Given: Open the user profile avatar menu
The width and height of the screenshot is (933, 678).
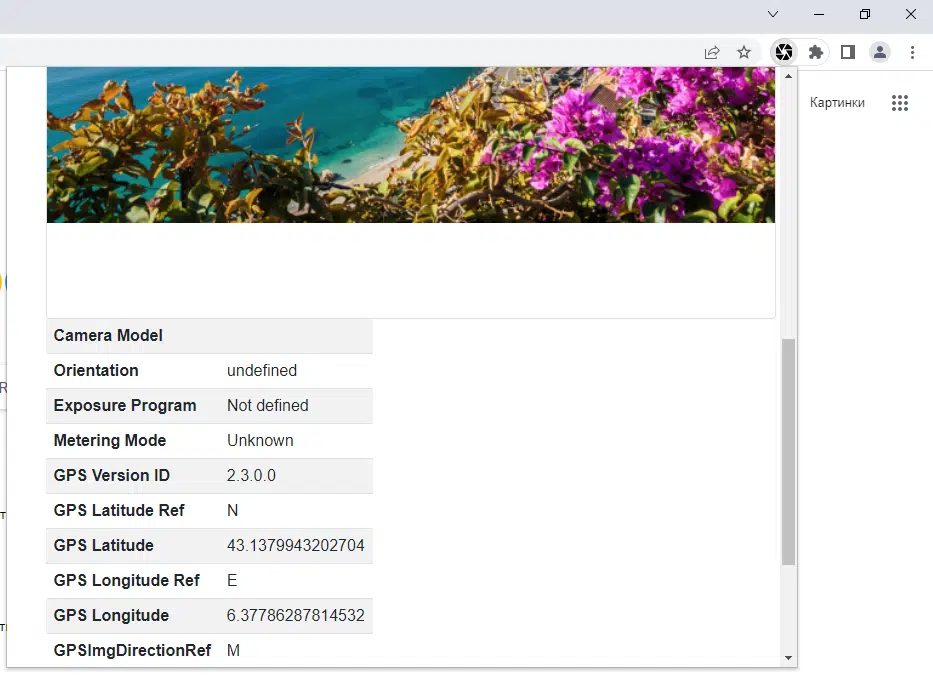Looking at the screenshot, I should click(x=879, y=52).
